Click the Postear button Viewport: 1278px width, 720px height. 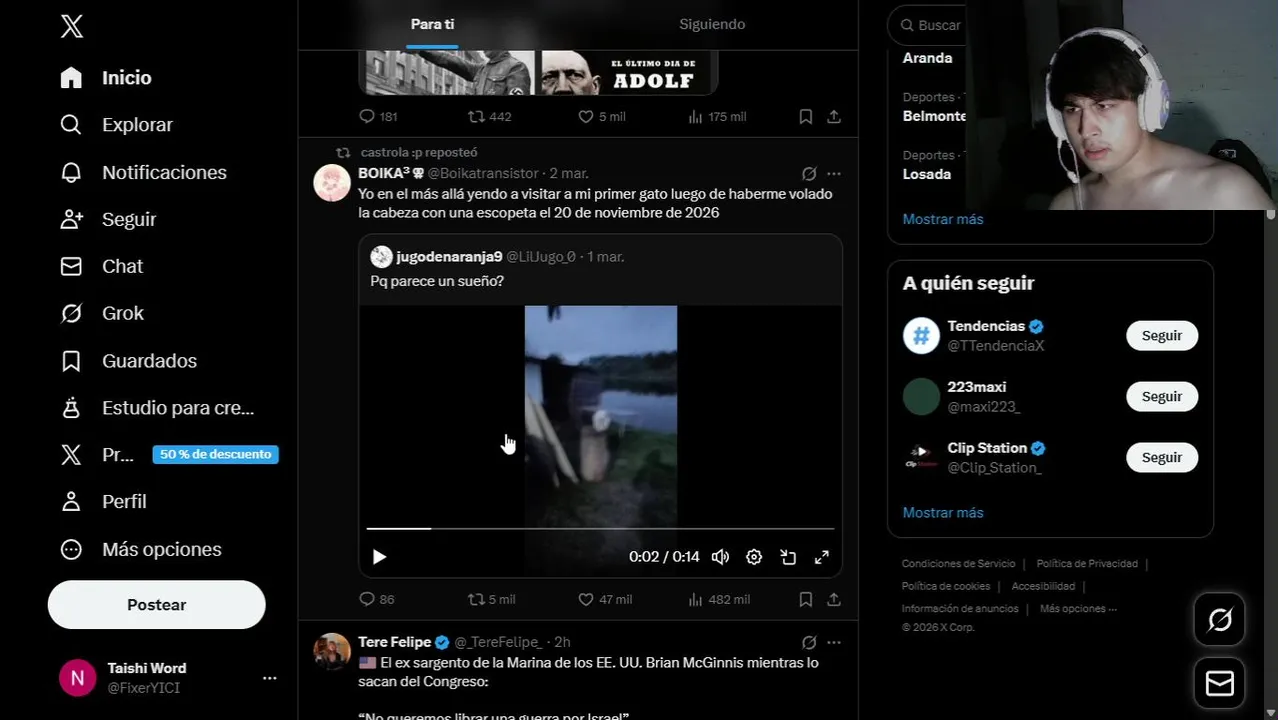tap(156, 605)
